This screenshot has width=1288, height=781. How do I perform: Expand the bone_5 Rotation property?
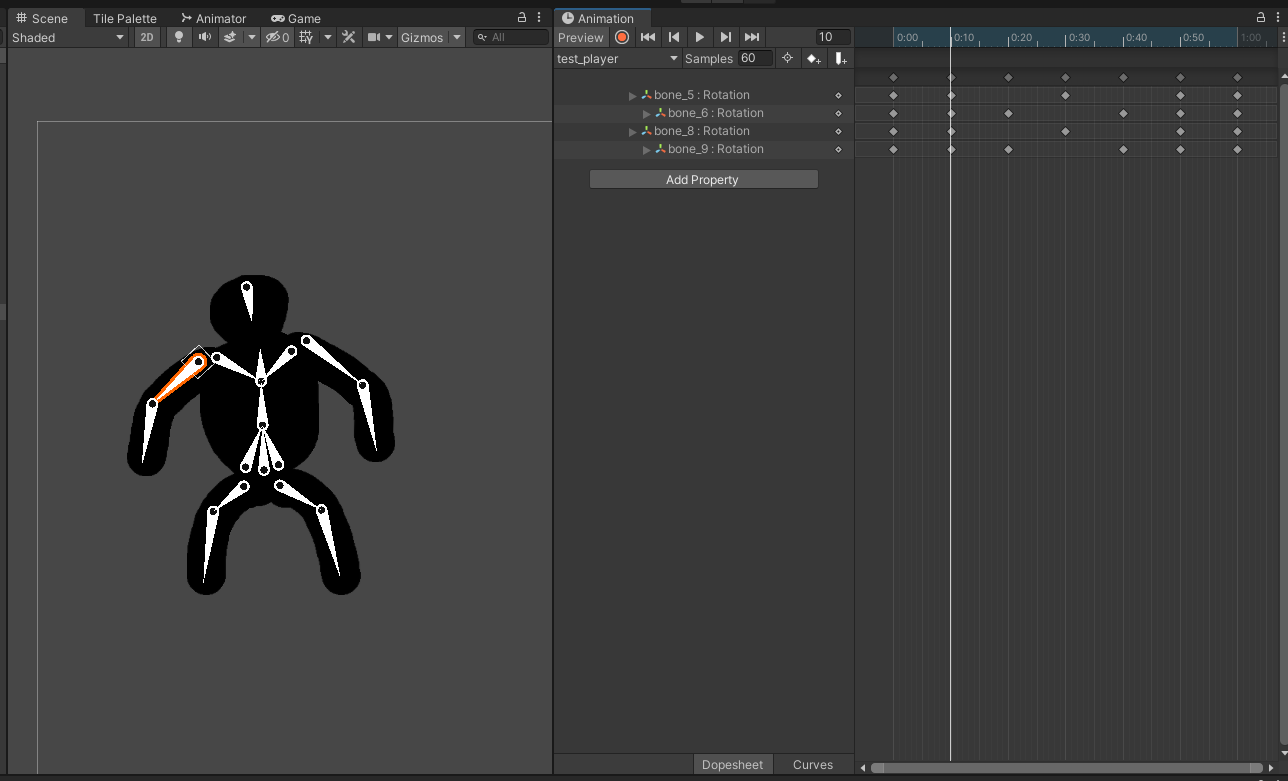pyautogui.click(x=632, y=94)
